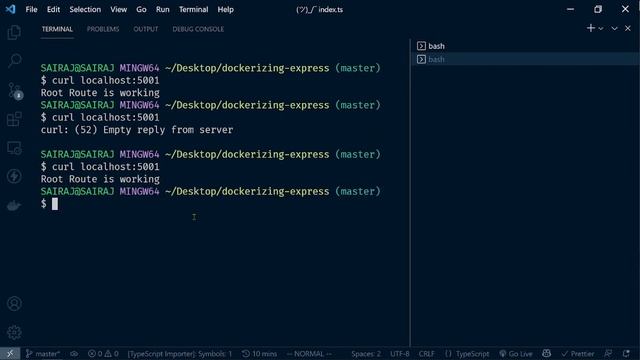The height and width of the screenshot is (360, 640).
Task: Open the Extensions view
Action: point(14,119)
